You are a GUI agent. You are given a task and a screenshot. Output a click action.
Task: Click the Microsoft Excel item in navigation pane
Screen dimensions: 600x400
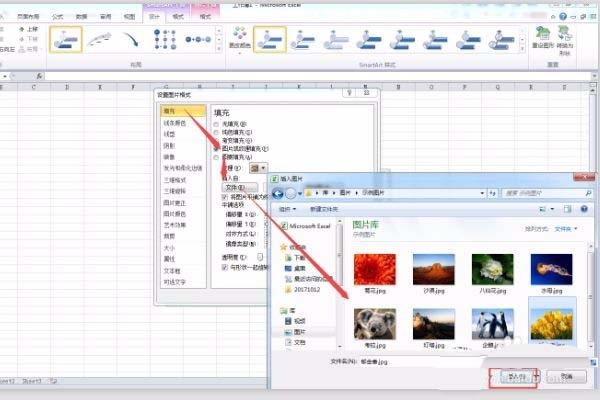coord(306,228)
